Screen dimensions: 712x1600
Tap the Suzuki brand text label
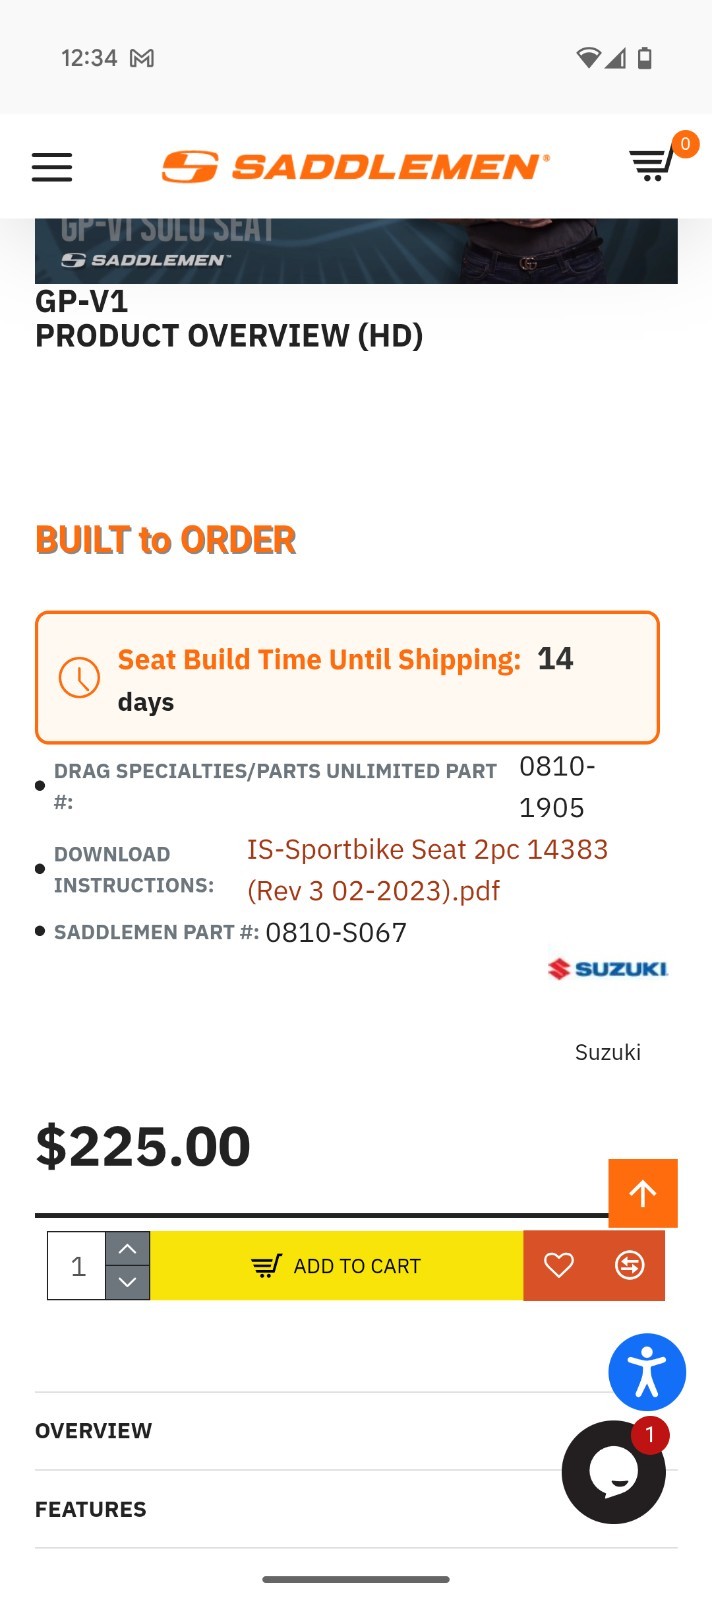(608, 1052)
